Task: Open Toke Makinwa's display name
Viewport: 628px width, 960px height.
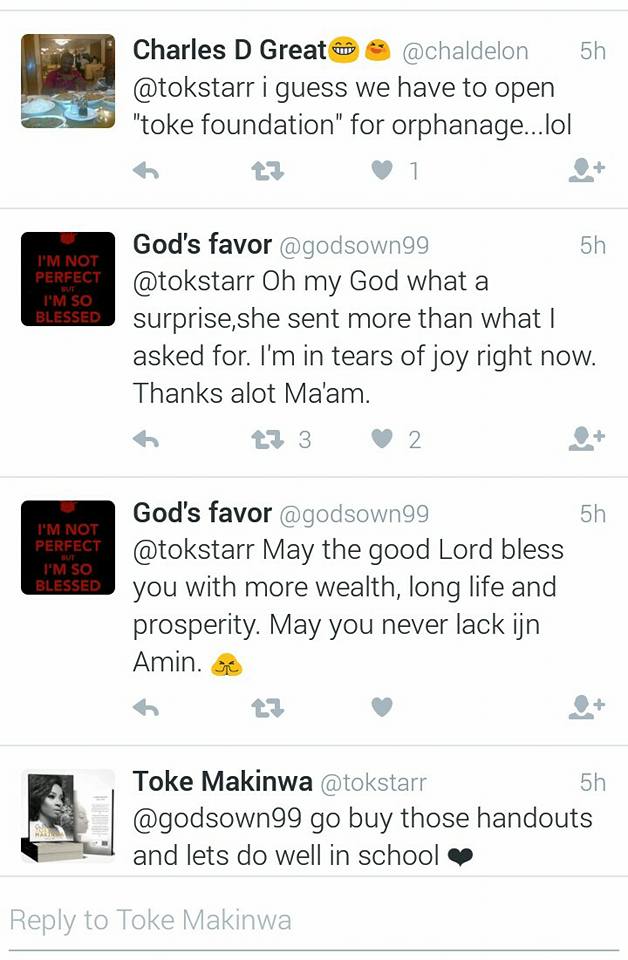Action: click(x=223, y=782)
